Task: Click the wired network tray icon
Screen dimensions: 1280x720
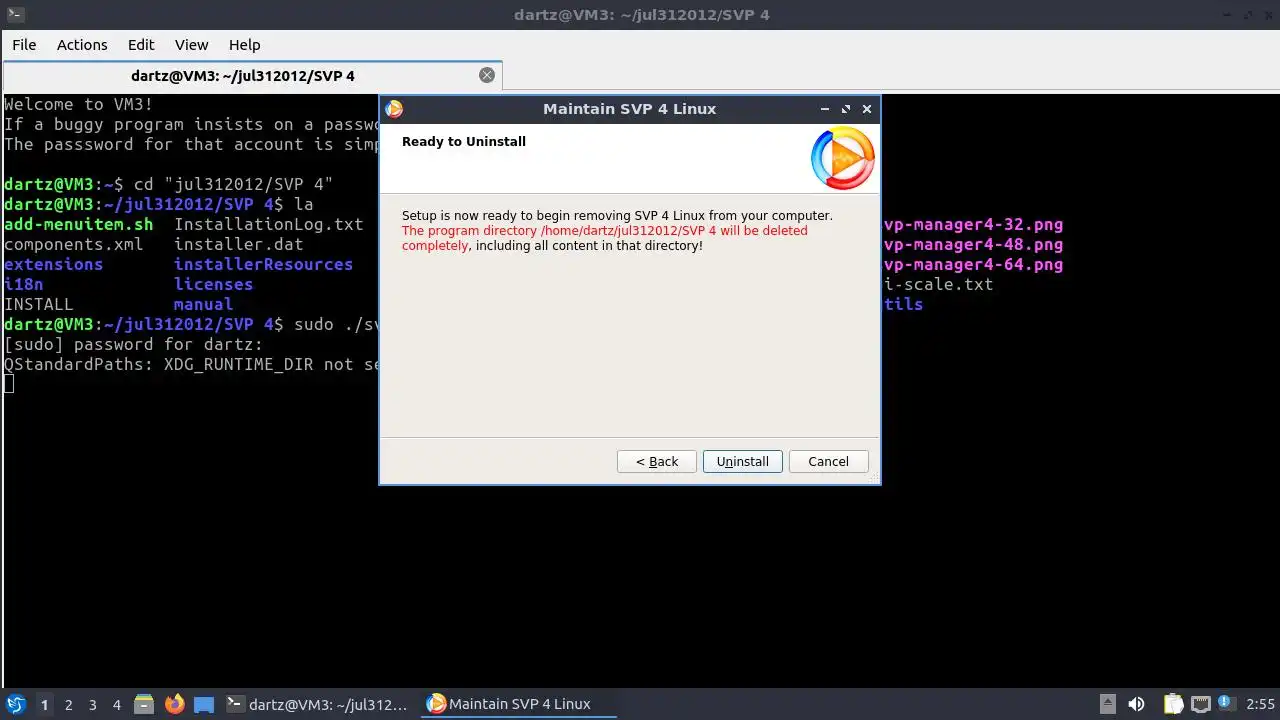Action: pos(1200,704)
